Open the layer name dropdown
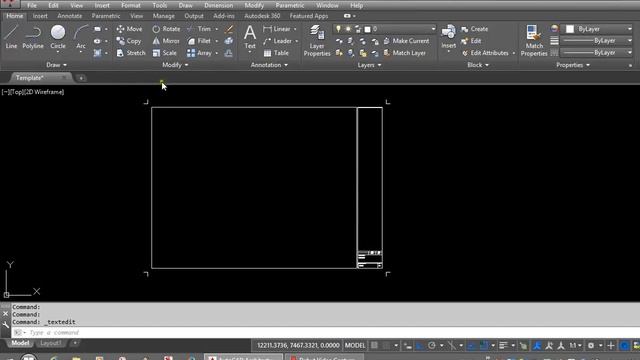Image resolution: width=640 pixels, height=360 pixels. click(x=433, y=29)
